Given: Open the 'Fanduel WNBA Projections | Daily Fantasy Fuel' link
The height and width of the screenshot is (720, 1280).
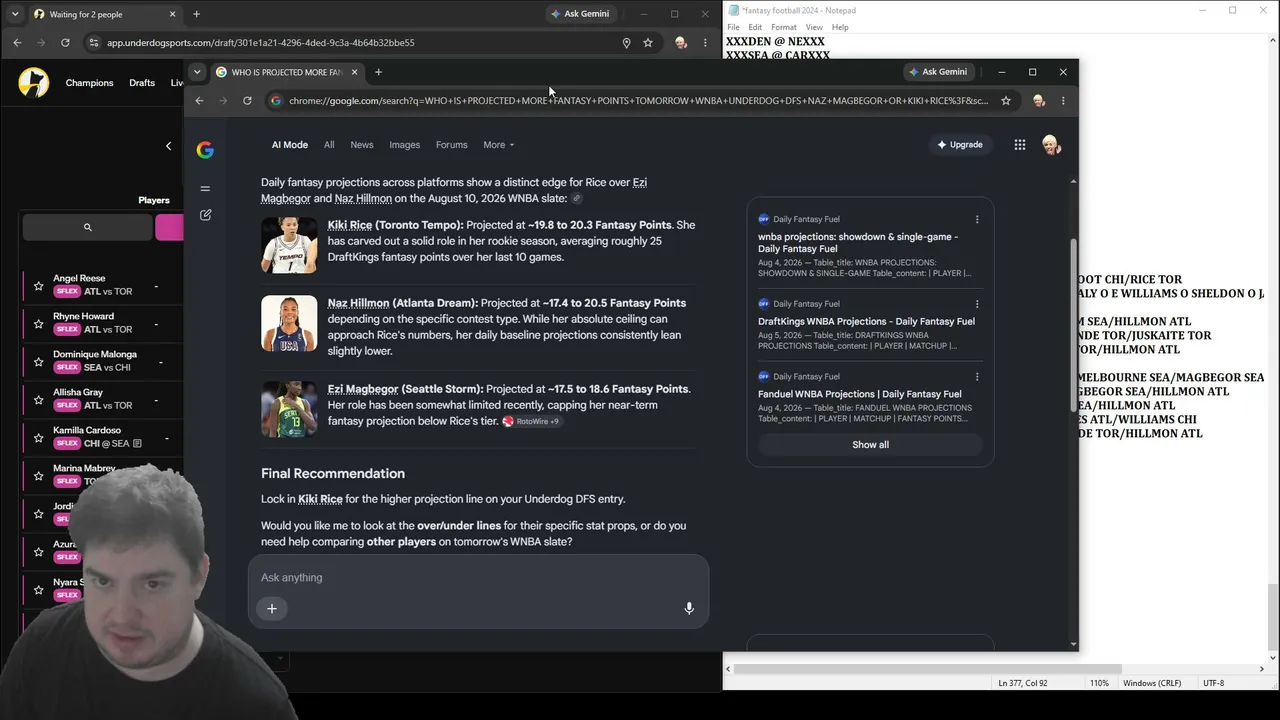Looking at the screenshot, I should coord(860,394).
